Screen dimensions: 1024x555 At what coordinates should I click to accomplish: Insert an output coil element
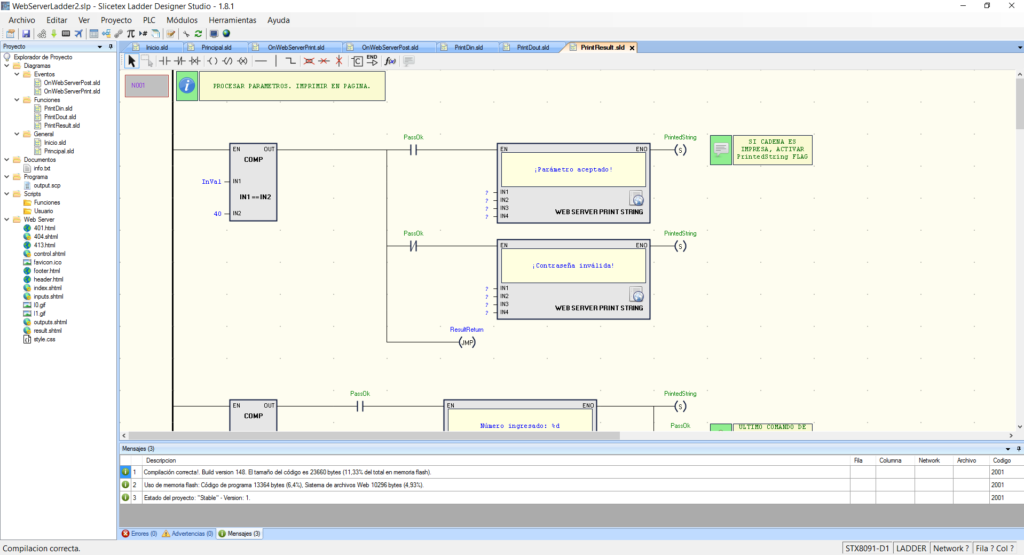213,61
